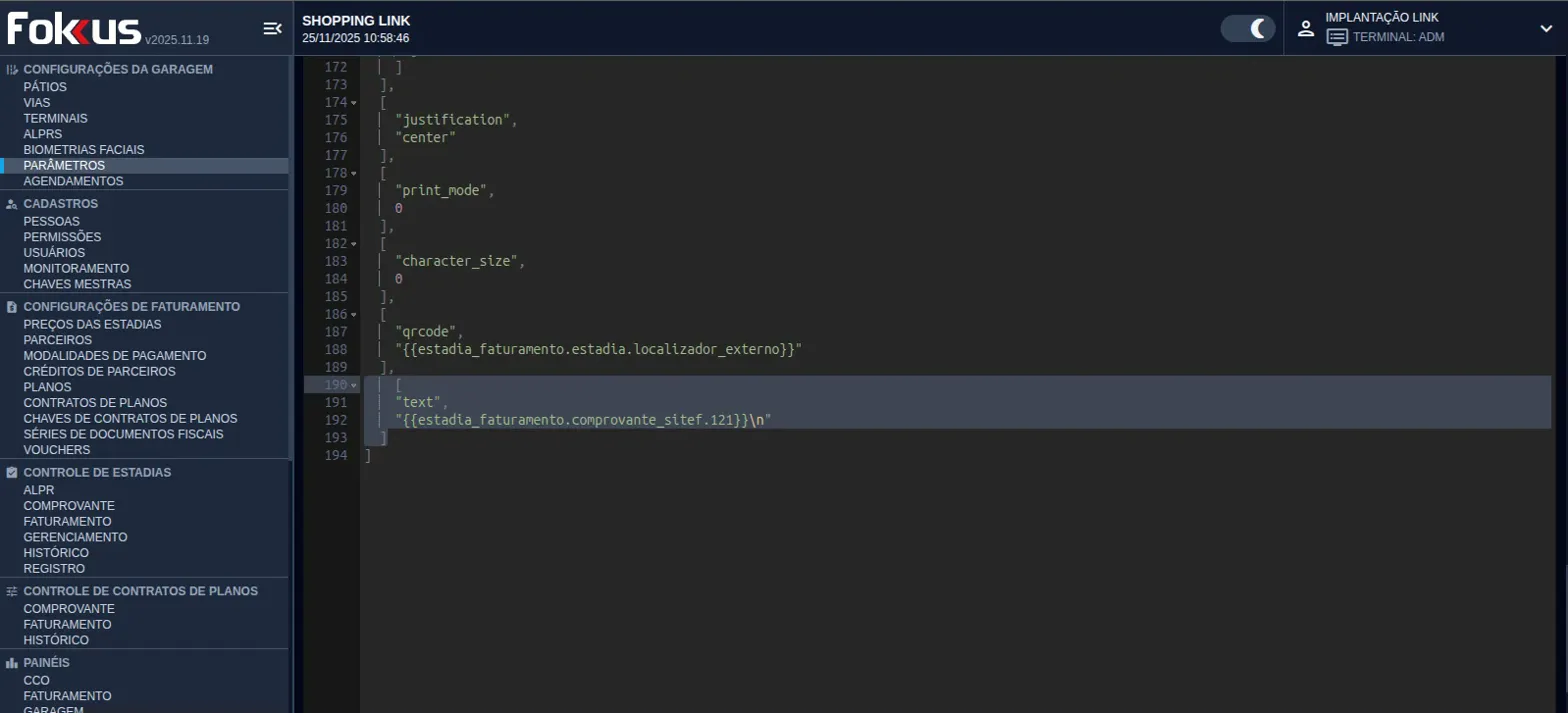
Task: Place cursor on qrcode line 188
Action: 598,350
